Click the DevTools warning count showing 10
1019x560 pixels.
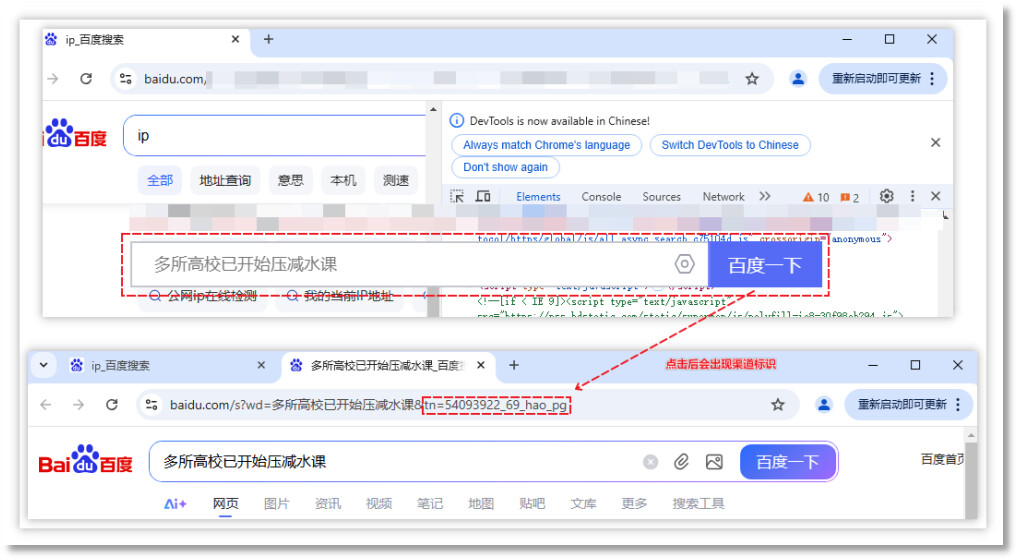816,197
